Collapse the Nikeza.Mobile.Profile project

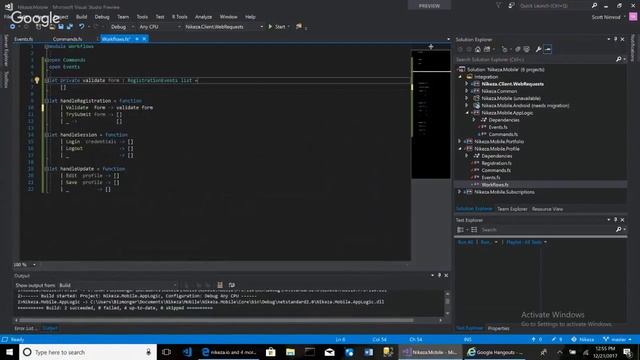click(x=460, y=149)
